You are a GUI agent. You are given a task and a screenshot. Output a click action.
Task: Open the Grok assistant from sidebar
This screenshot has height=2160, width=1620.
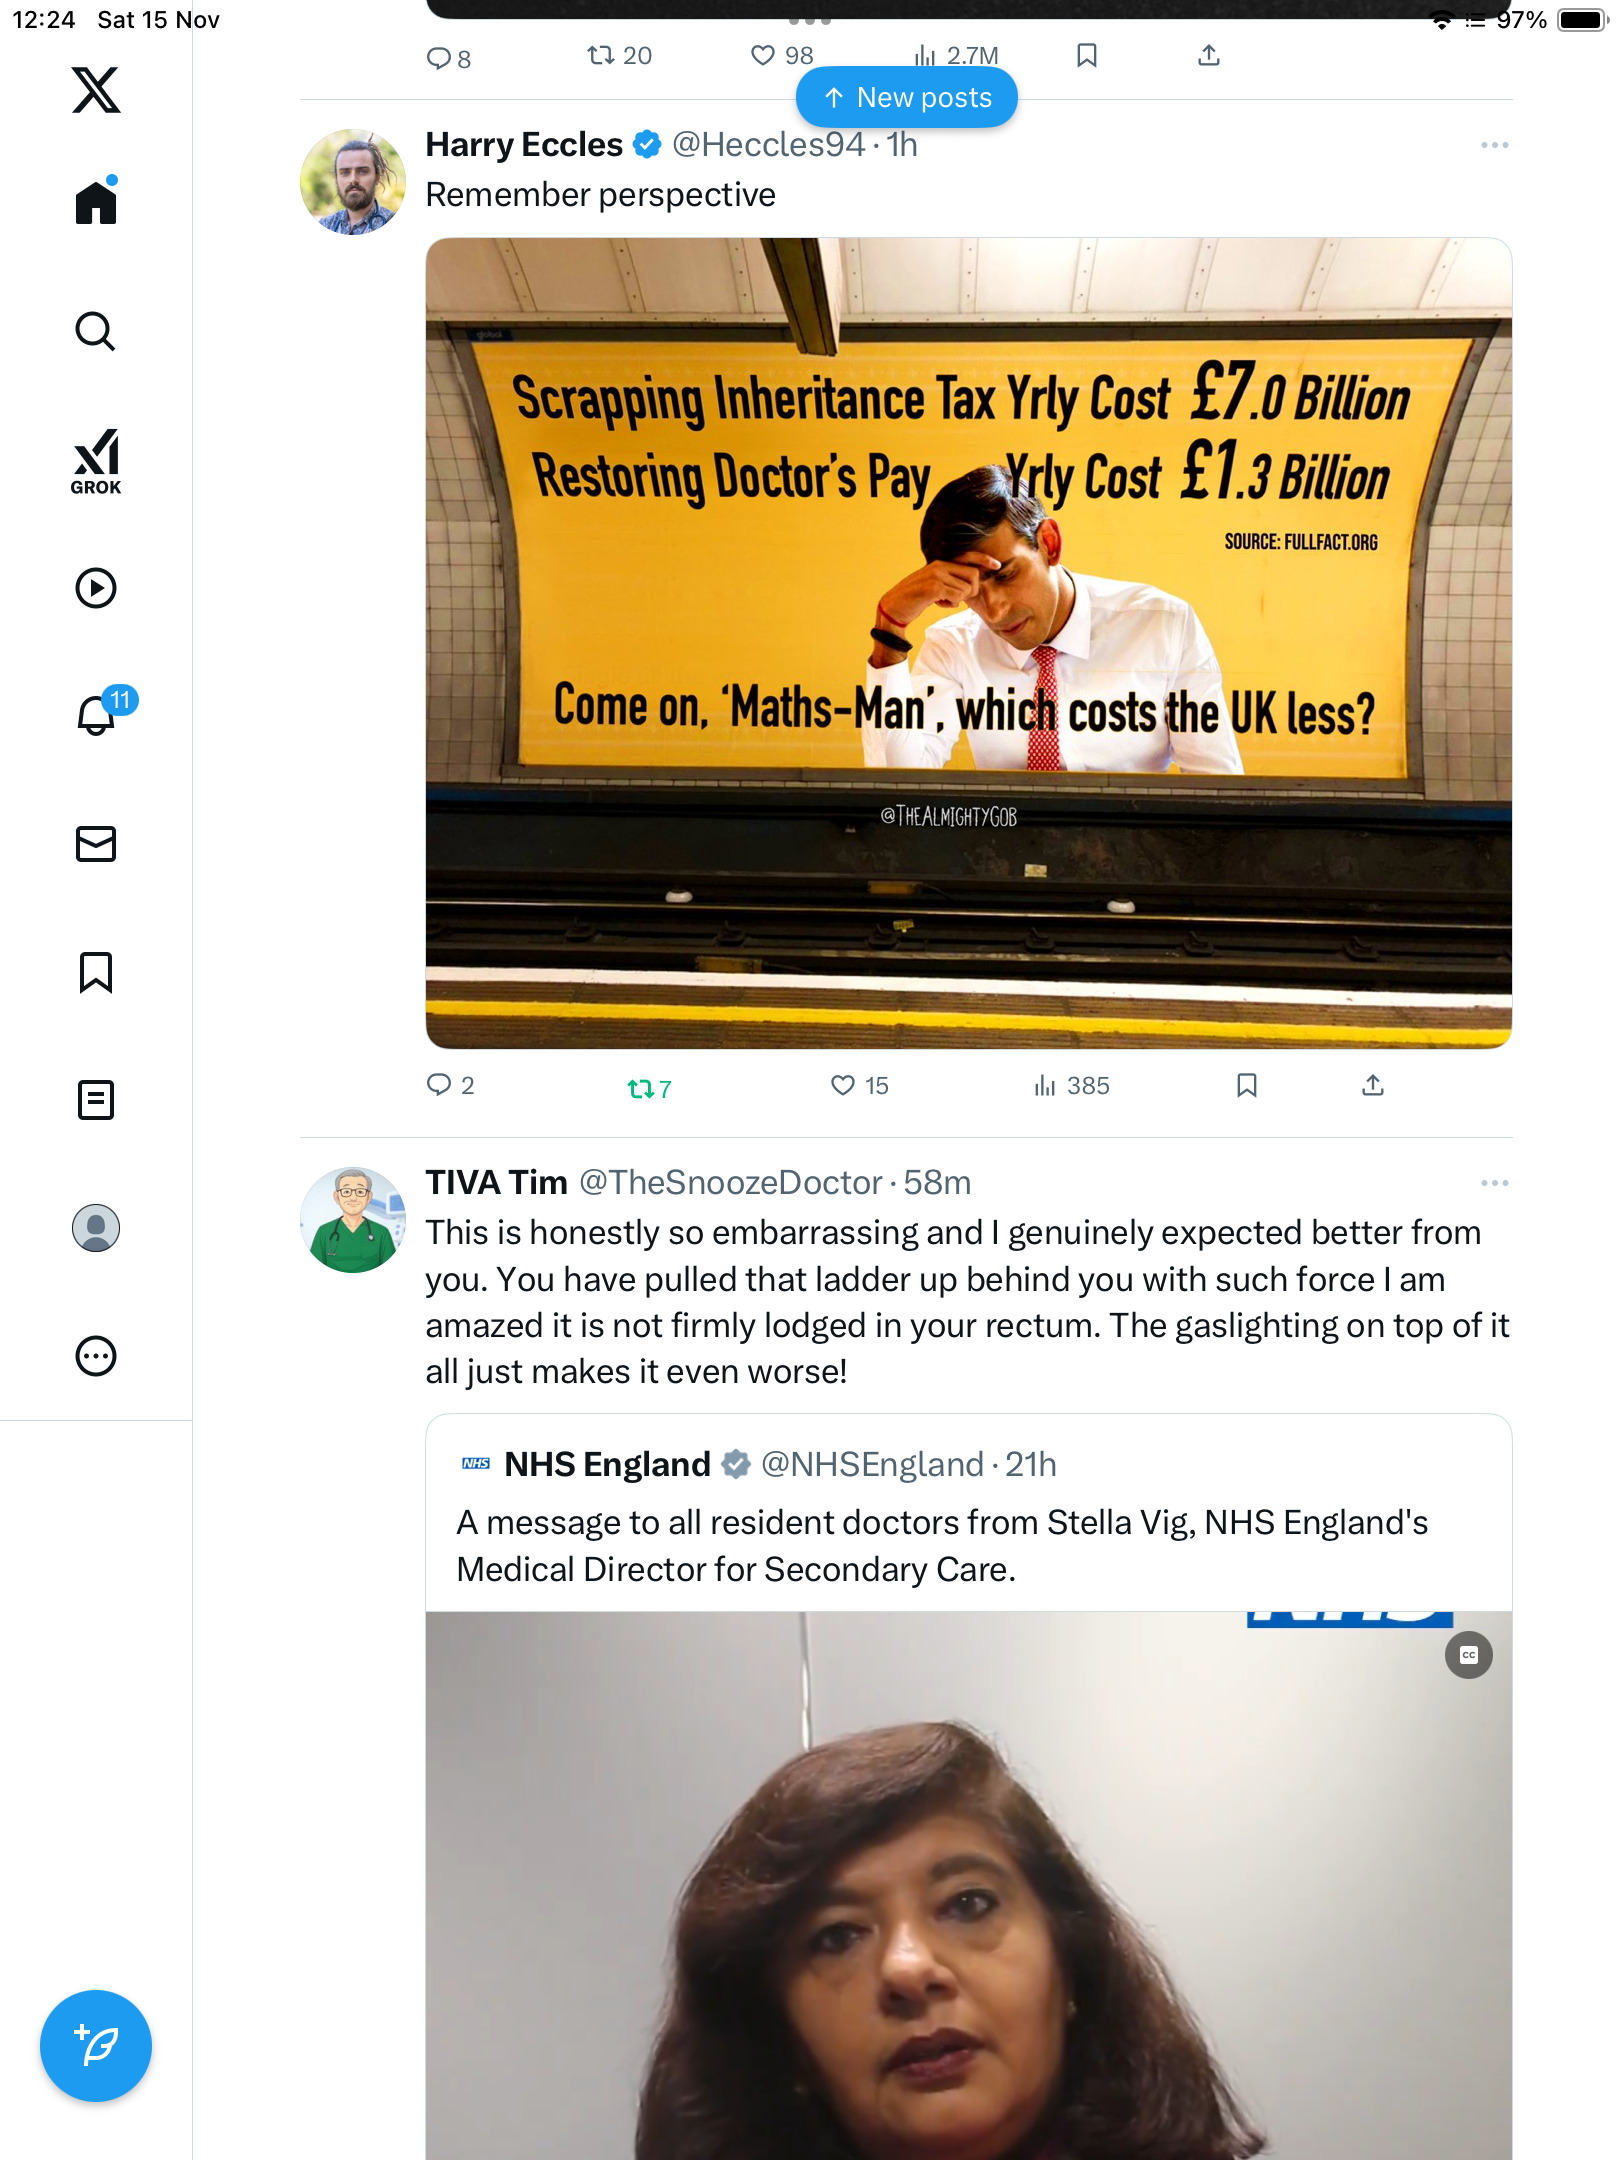[96, 461]
